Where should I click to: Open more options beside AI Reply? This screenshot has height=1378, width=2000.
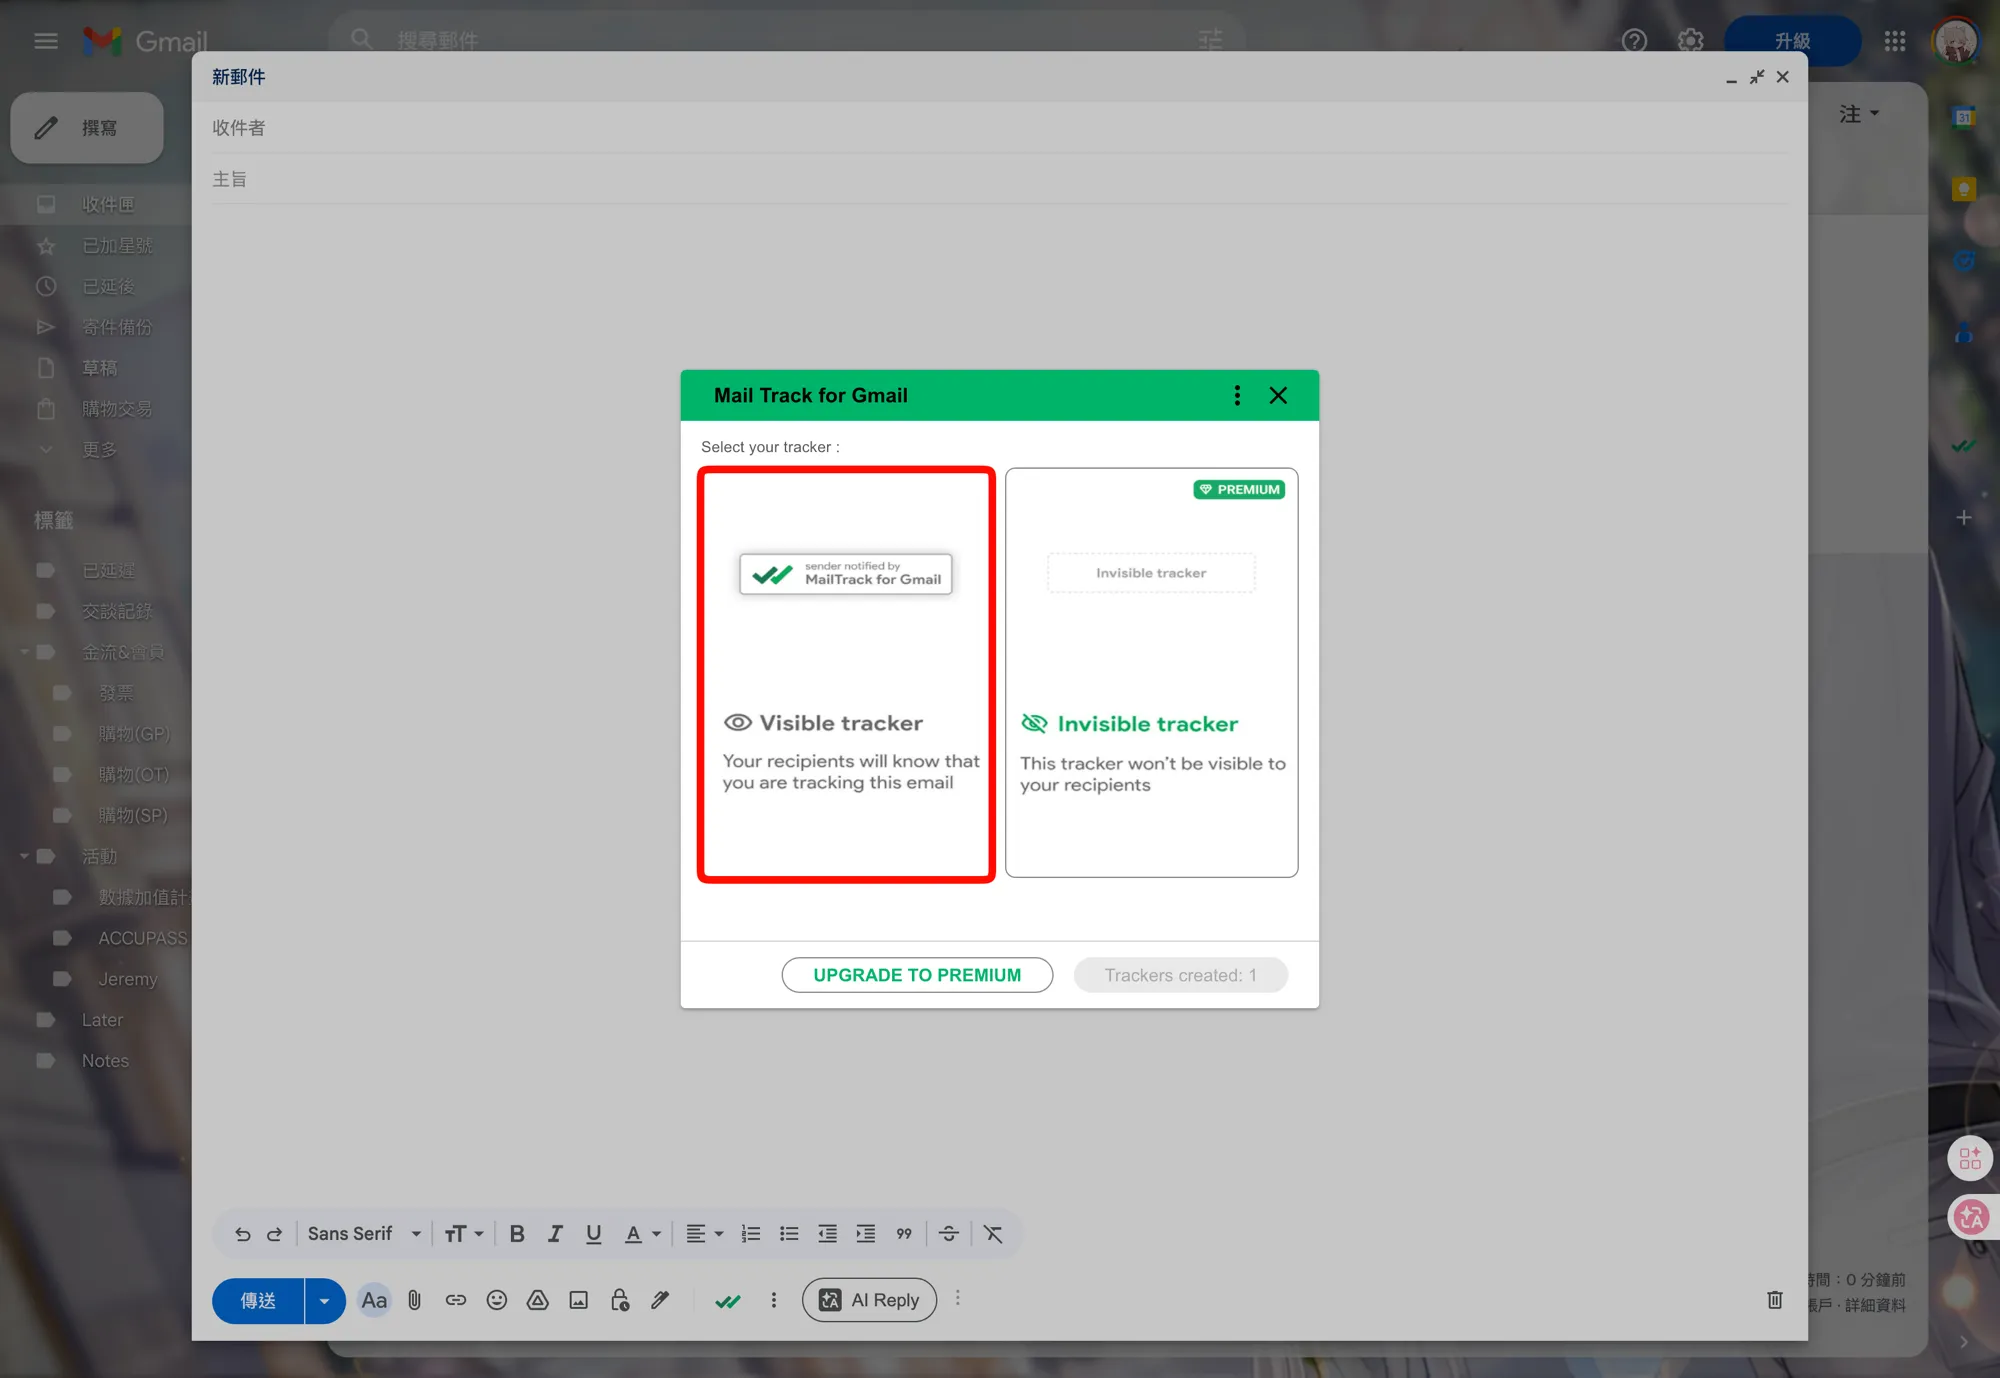tap(958, 1298)
